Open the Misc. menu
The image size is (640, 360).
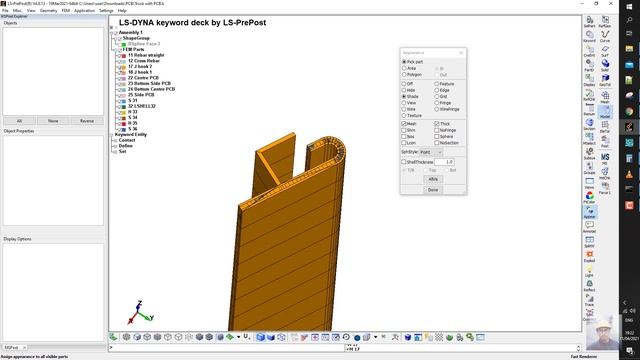[x=18, y=11]
